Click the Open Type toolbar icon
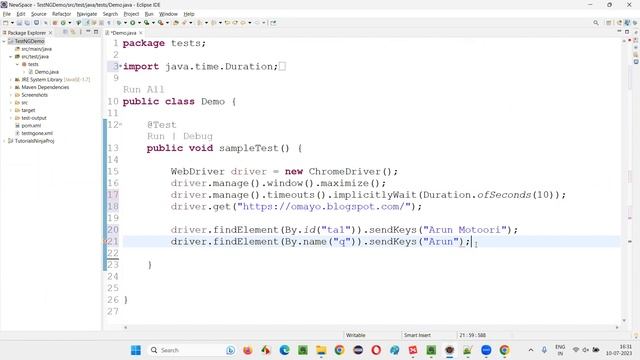This screenshot has width=640, height=360. (176, 23)
